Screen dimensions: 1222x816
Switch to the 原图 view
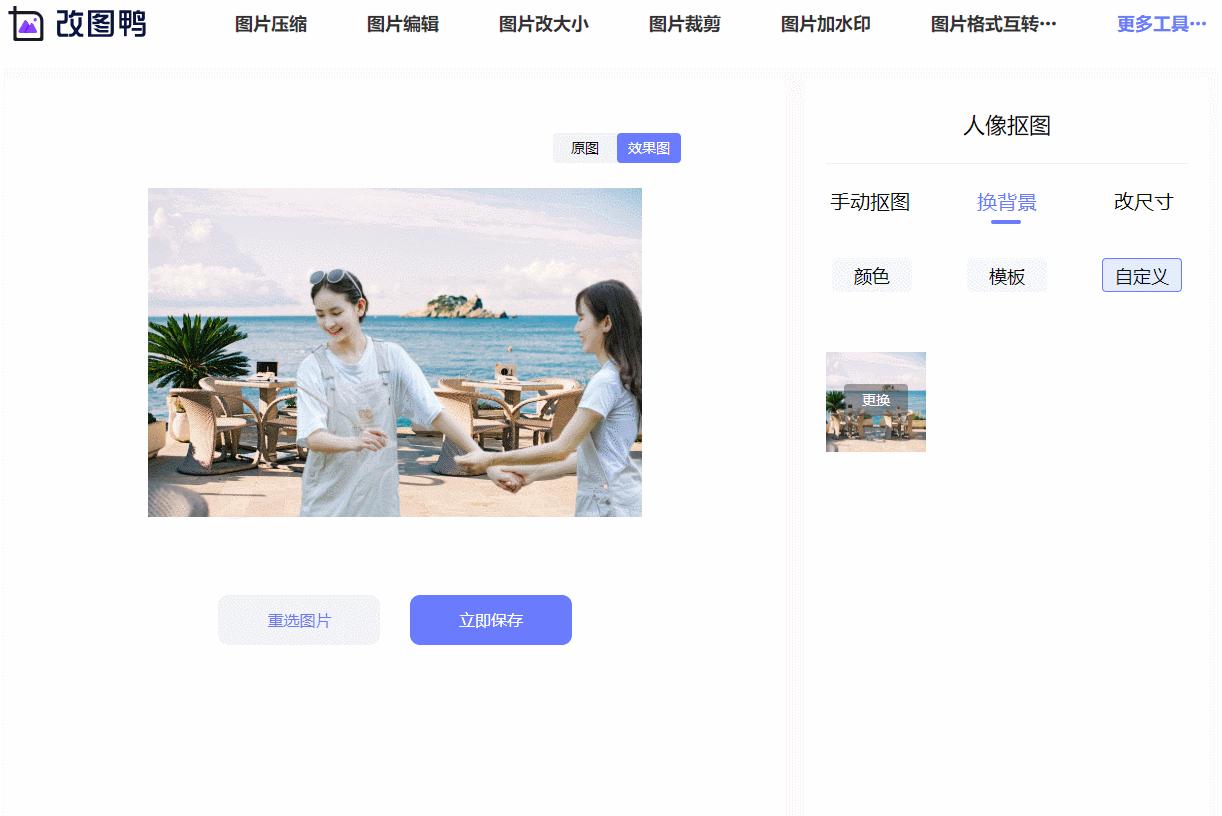click(584, 147)
